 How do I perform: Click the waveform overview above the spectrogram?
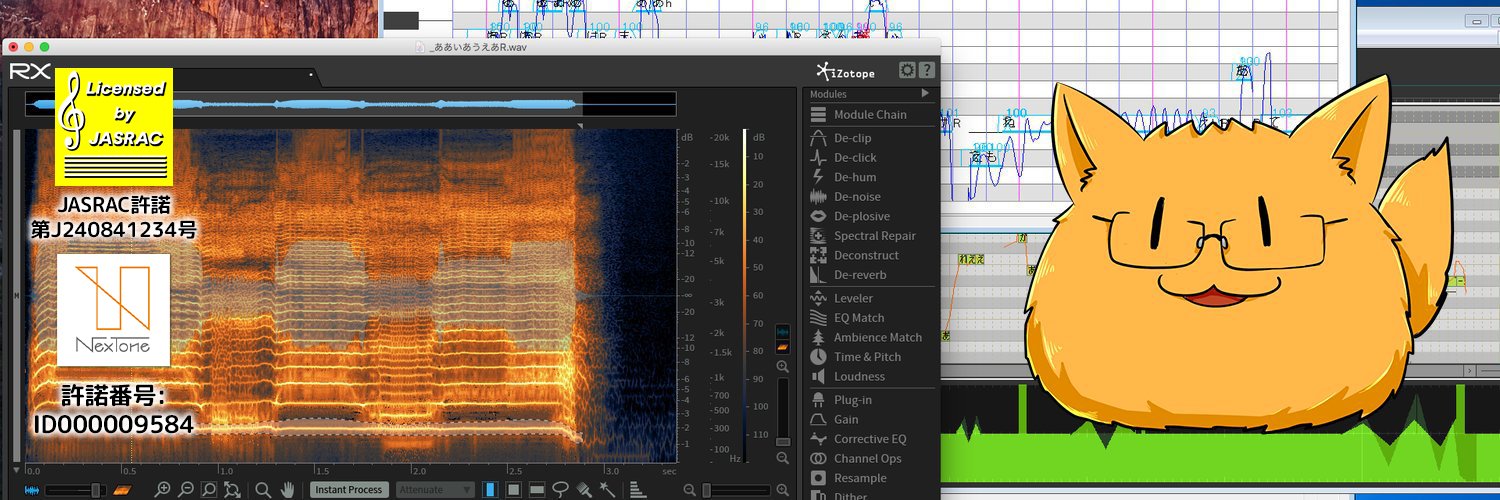pyautogui.click(x=350, y=104)
